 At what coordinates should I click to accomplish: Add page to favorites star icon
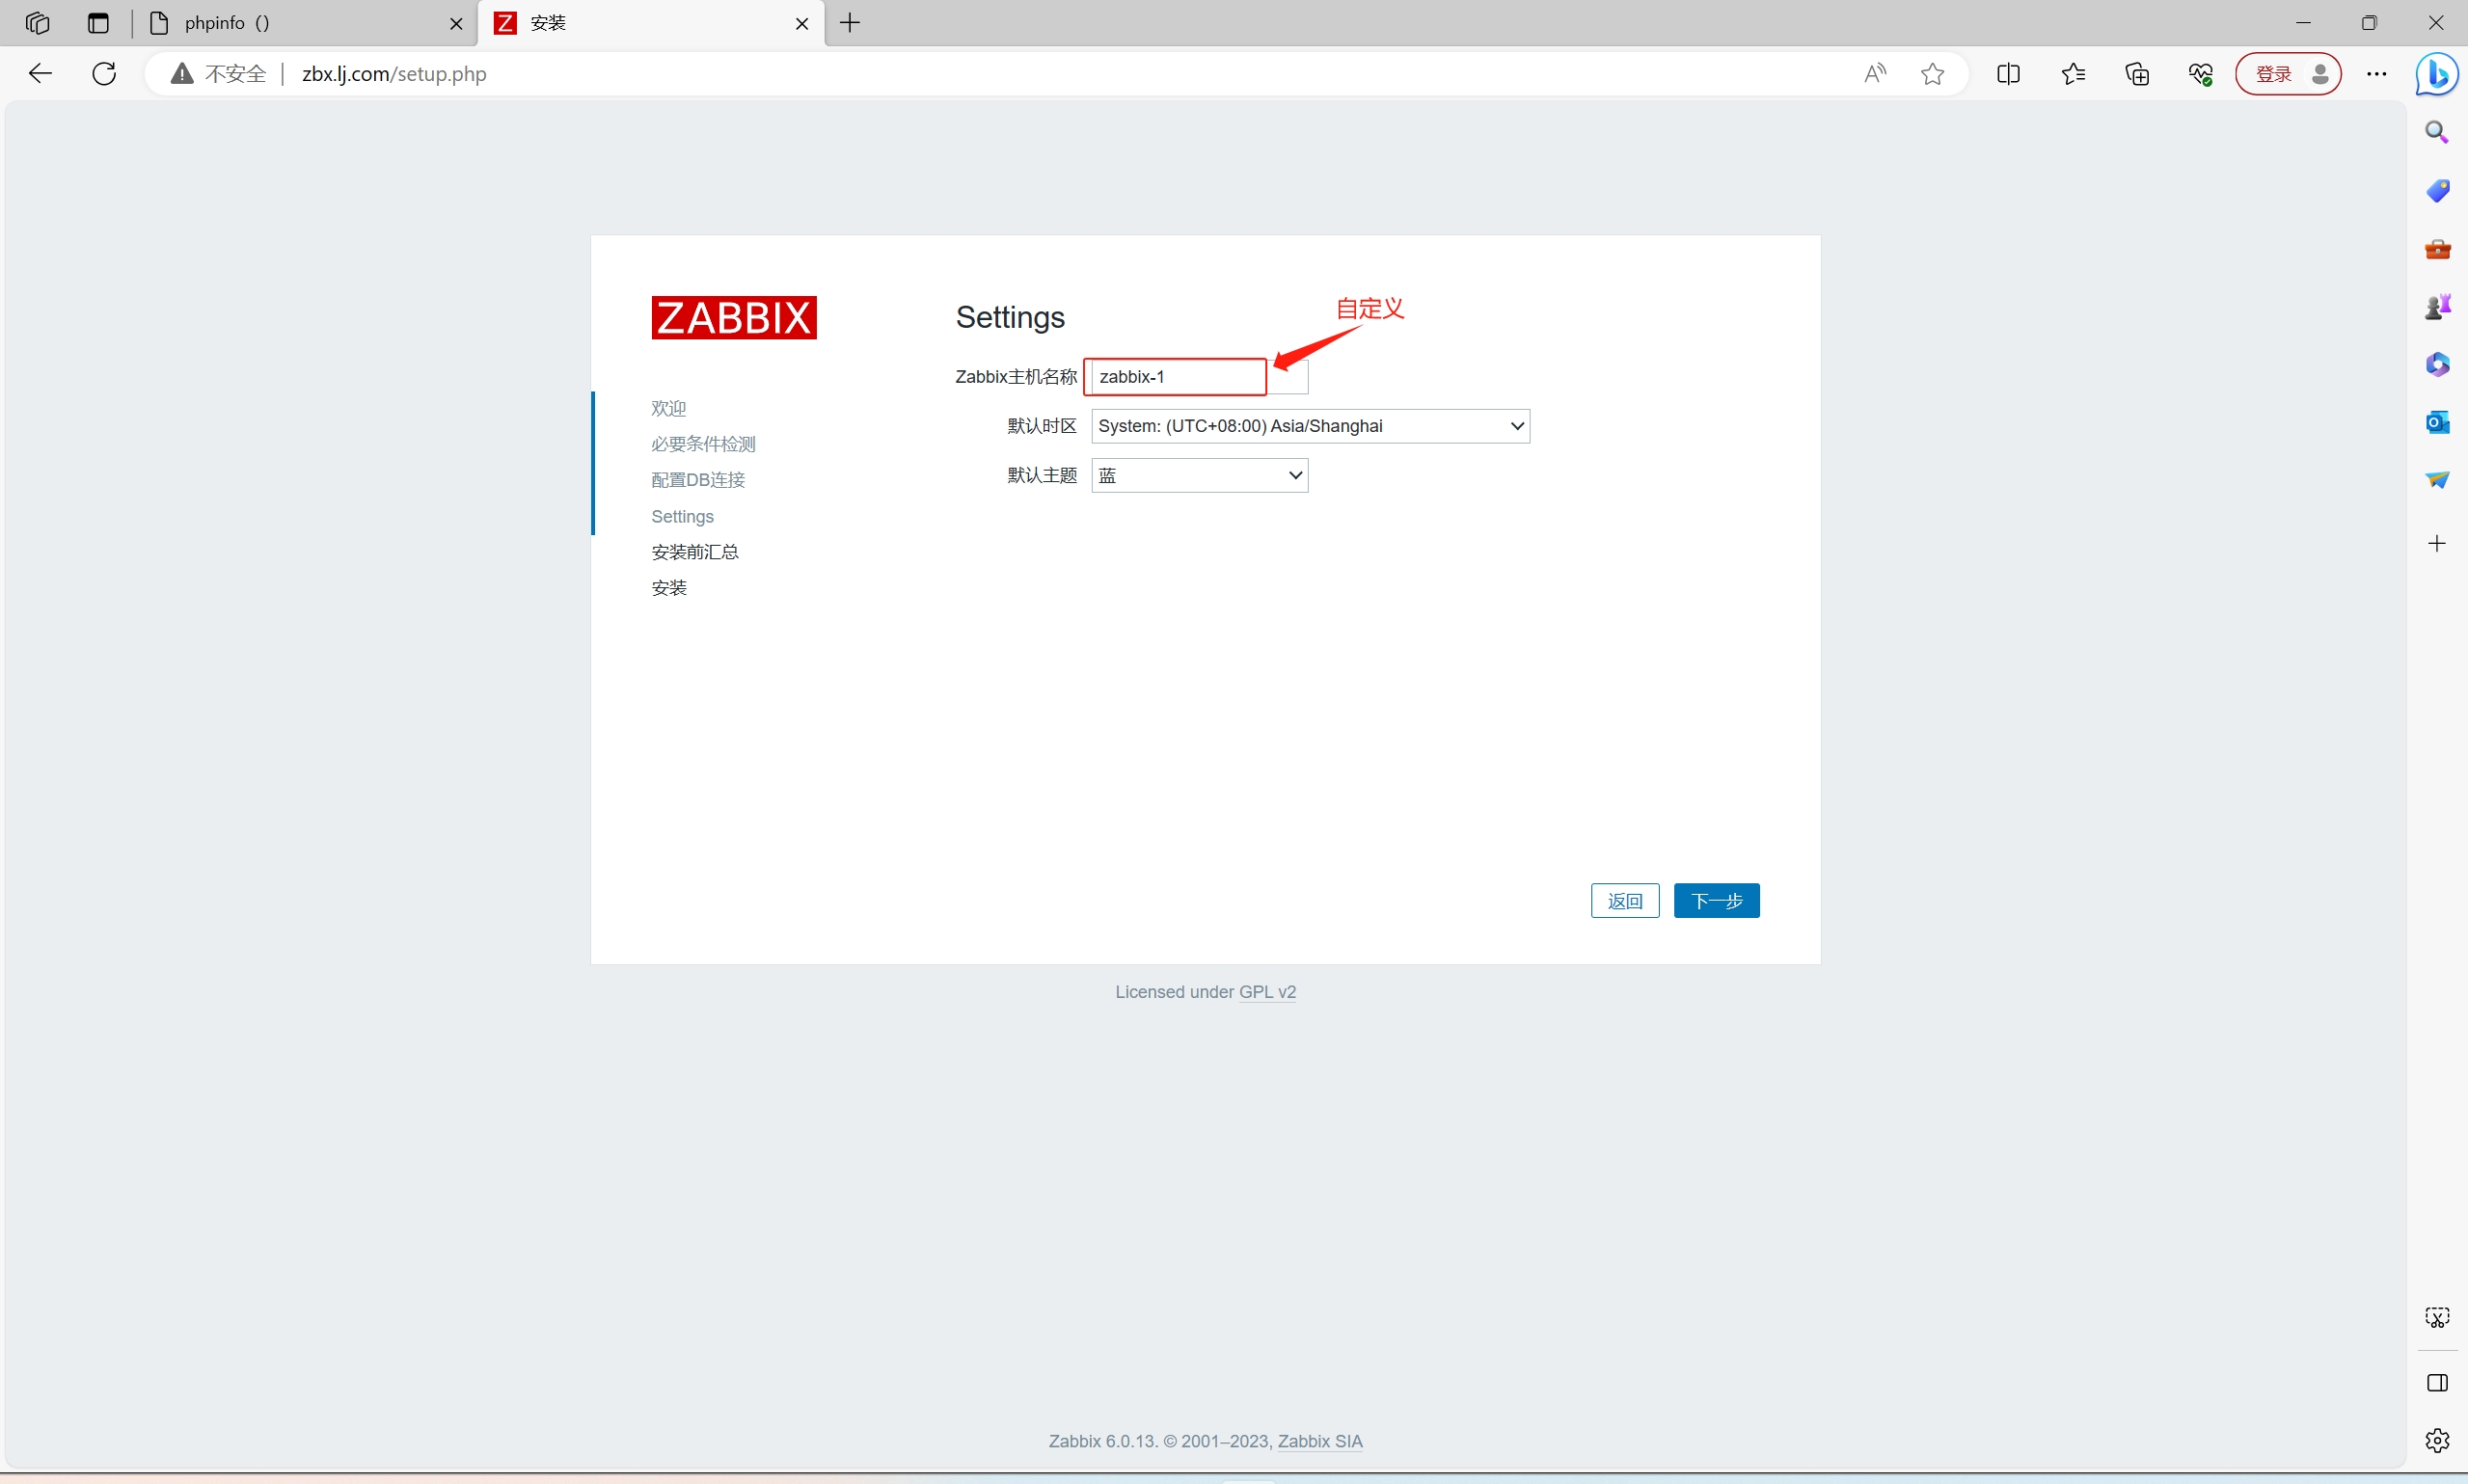pos(1932,73)
